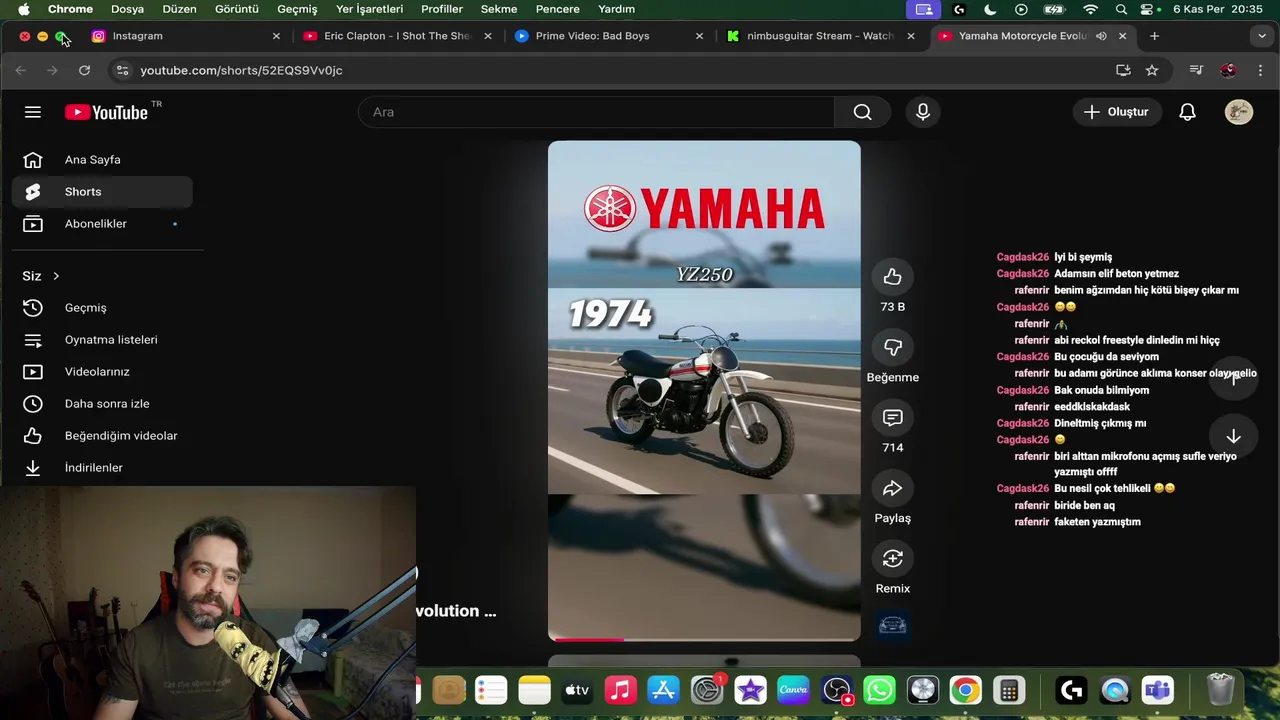
Task: Switch to the nimbusguitar Stream tab
Action: pyautogui.click(x=820, y=36)
